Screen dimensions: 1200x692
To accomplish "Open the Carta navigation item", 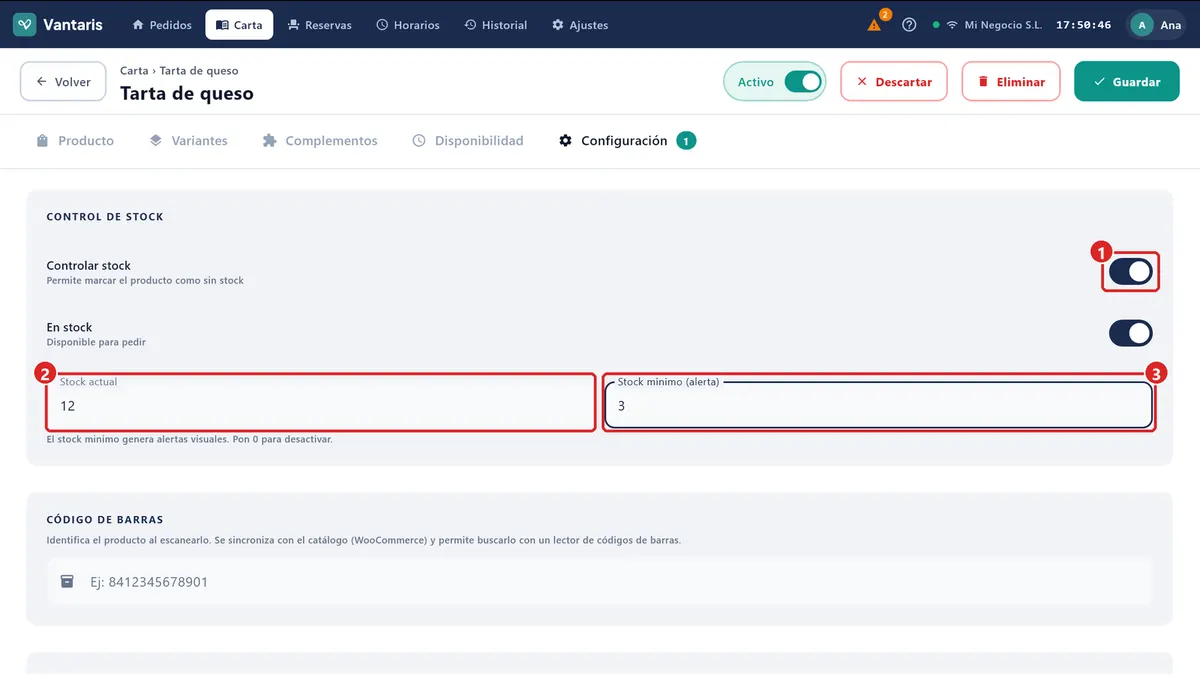I will tap(239, 25).
